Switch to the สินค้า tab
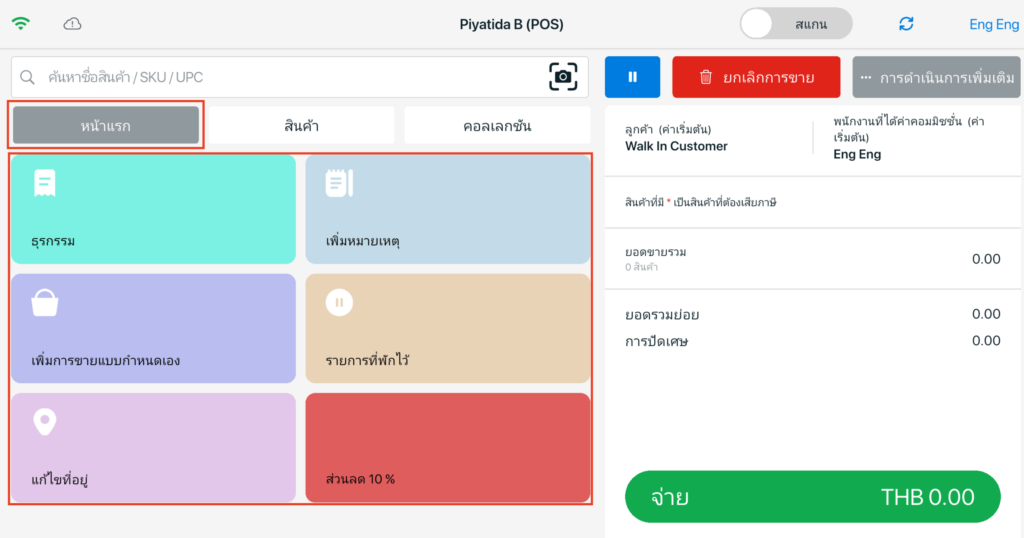The image size is (1024, 538). pyautogui.click(x=301, y=126)
